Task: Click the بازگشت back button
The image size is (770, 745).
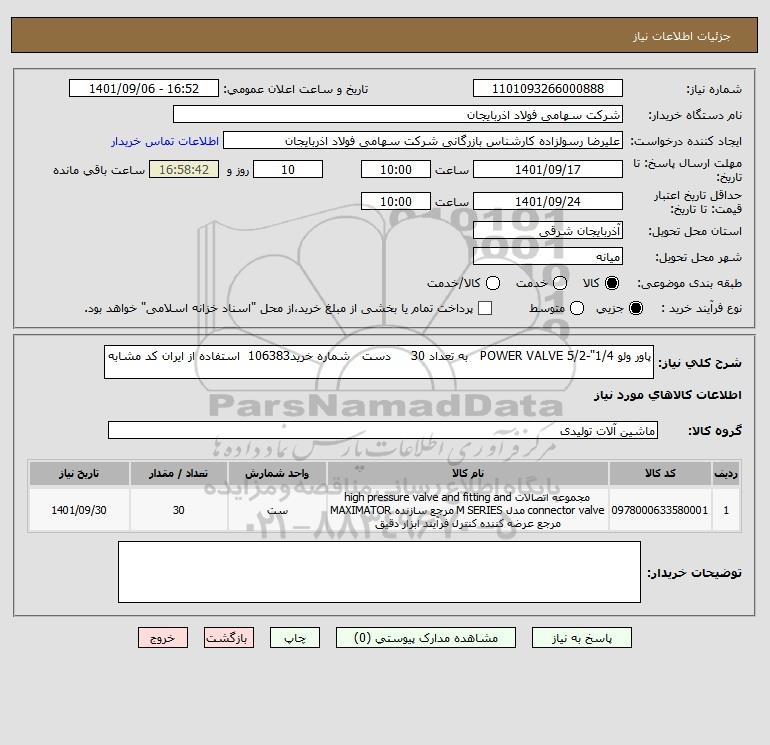Action: tap(229, 638)
